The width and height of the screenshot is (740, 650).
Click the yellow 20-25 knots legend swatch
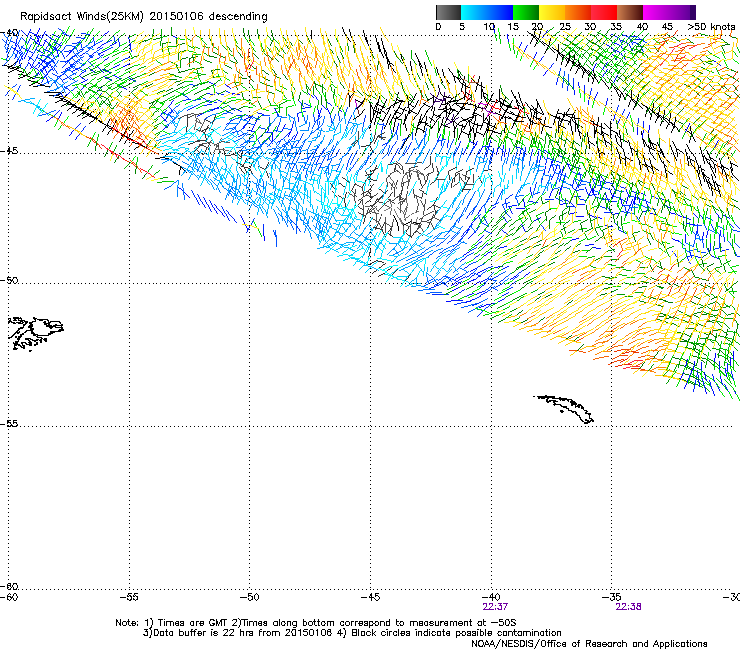click(552, 12)
